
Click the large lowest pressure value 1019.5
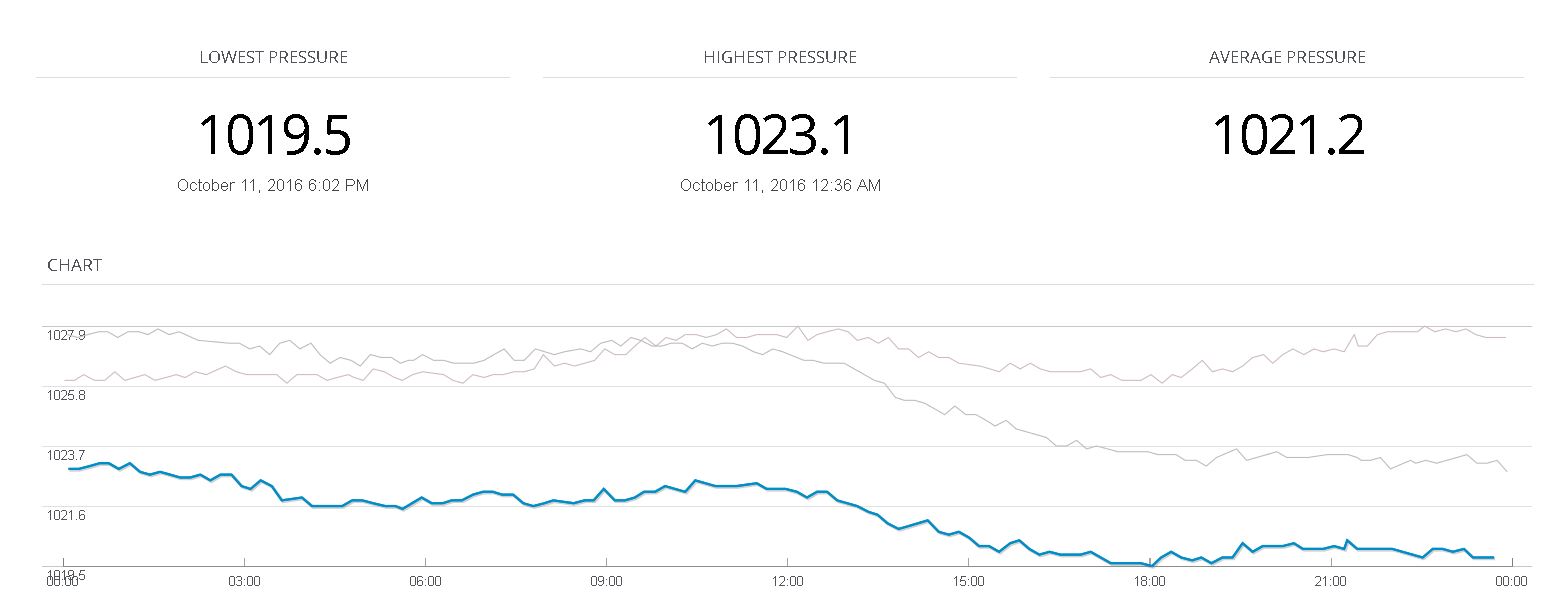coord(274,135)
